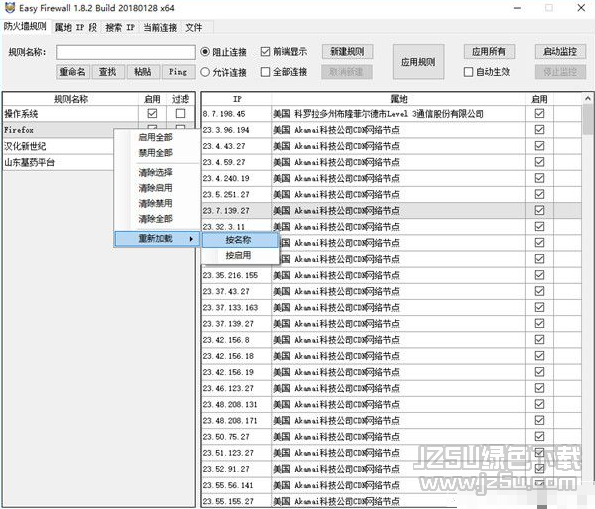Select 按名称 in reload submenu
595x509 pixels.
tap(241, 240)
